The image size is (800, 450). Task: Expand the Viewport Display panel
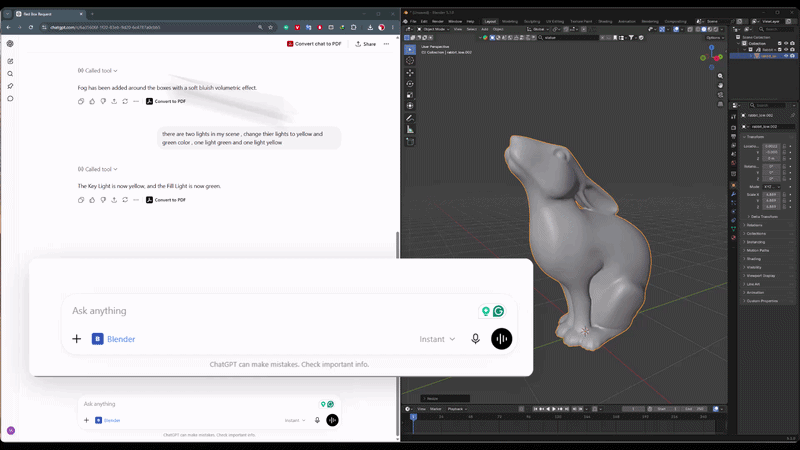click(x=760, y=276)
